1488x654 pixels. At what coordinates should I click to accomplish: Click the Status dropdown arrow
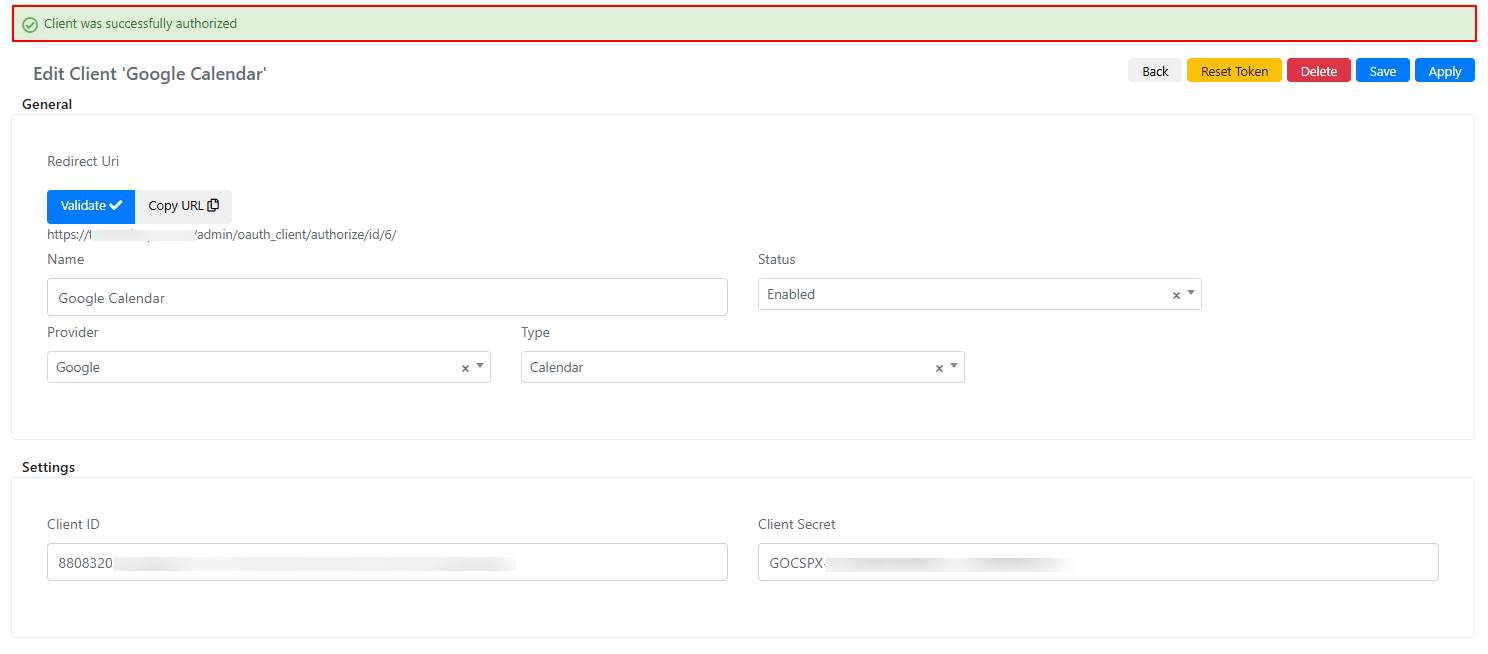[x=1191, y=294]
